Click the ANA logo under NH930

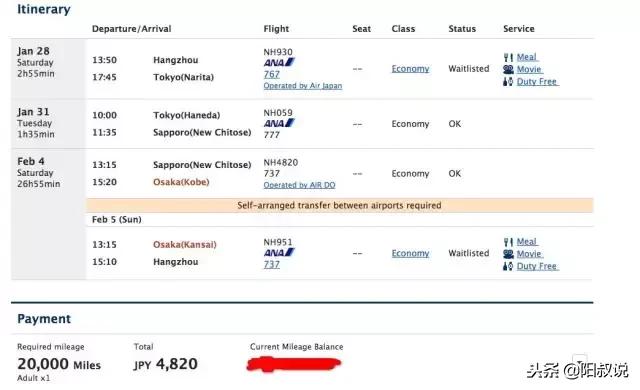pos(279,62)
